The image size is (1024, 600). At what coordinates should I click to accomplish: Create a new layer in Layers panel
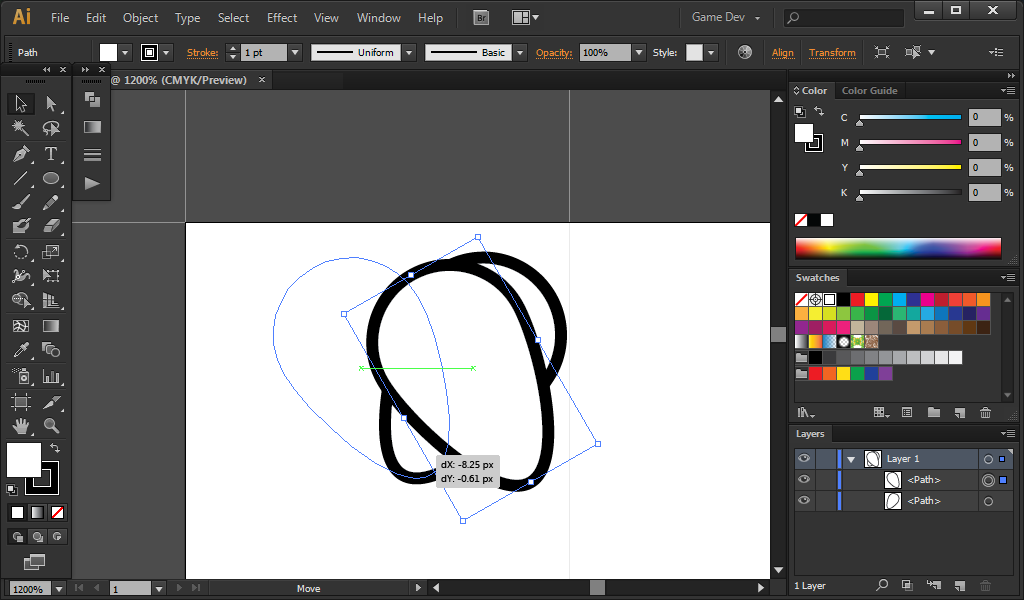pos(959,584)
